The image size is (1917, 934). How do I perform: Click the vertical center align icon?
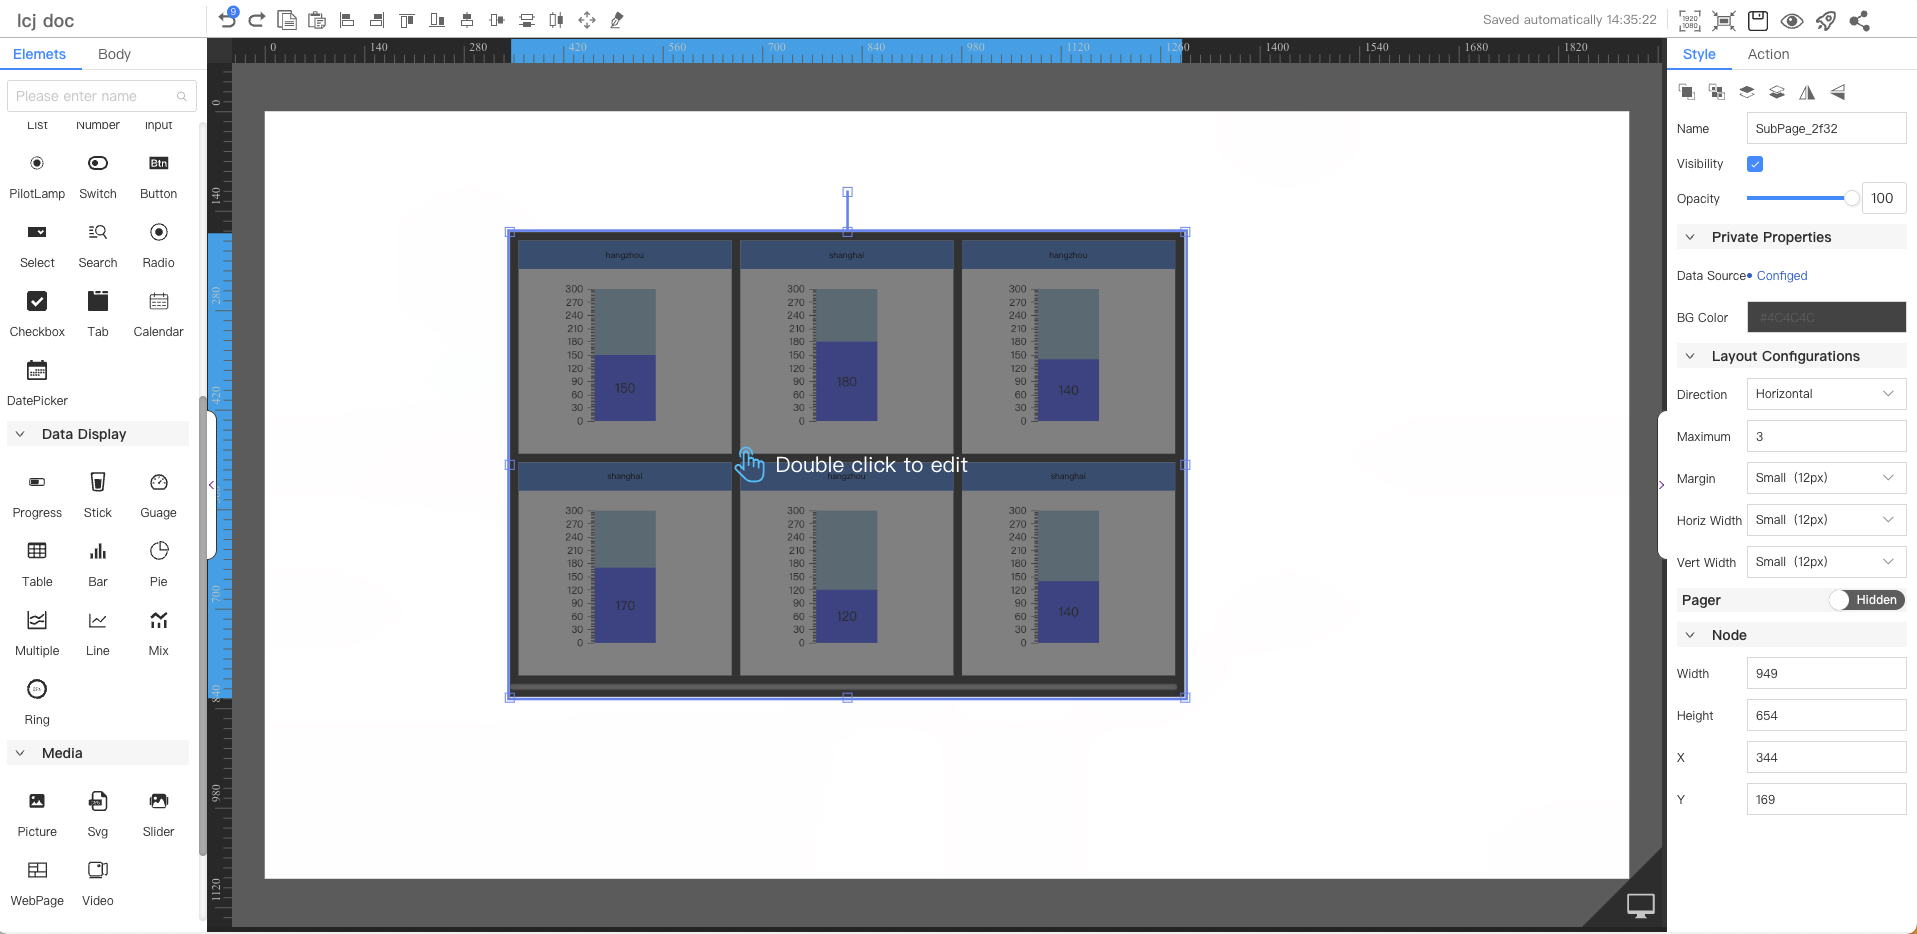497,20
